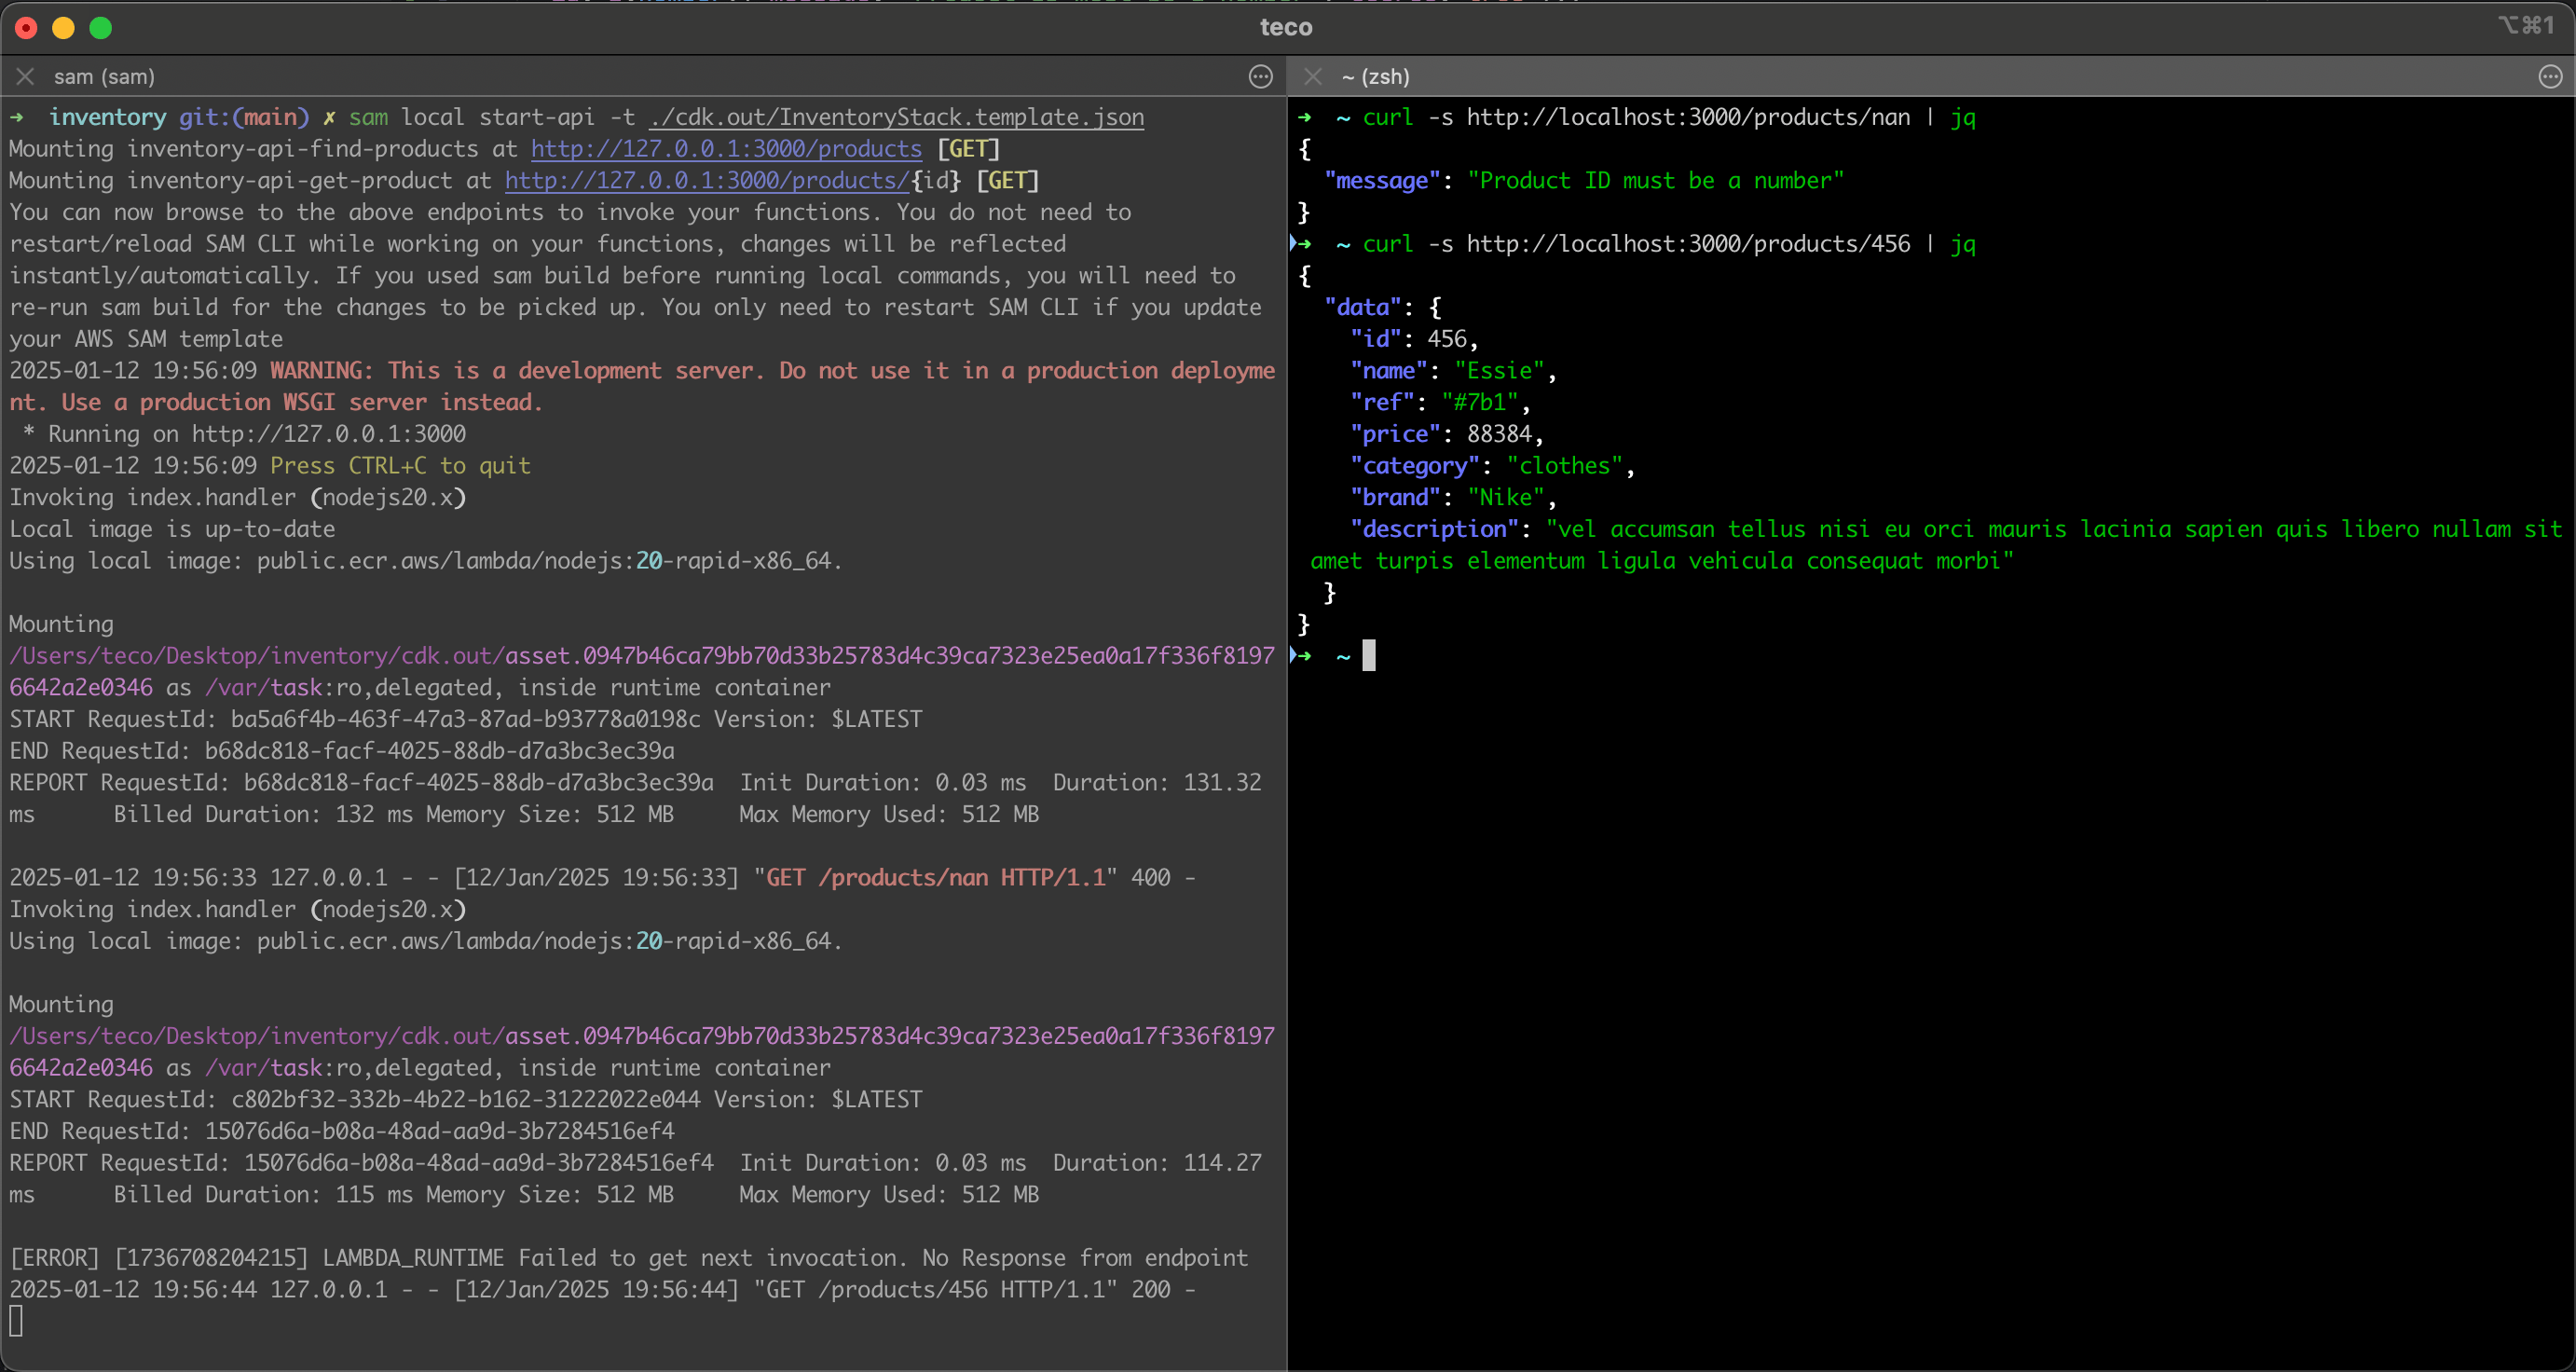Close the ~ (zsh) pane

[x=1313, y=77]
